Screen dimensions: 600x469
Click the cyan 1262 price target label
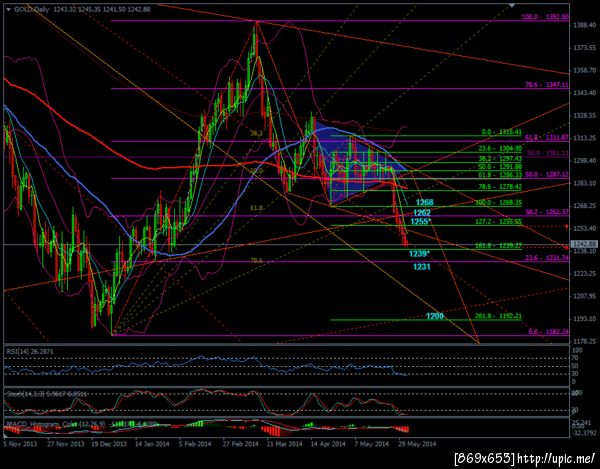422,212
